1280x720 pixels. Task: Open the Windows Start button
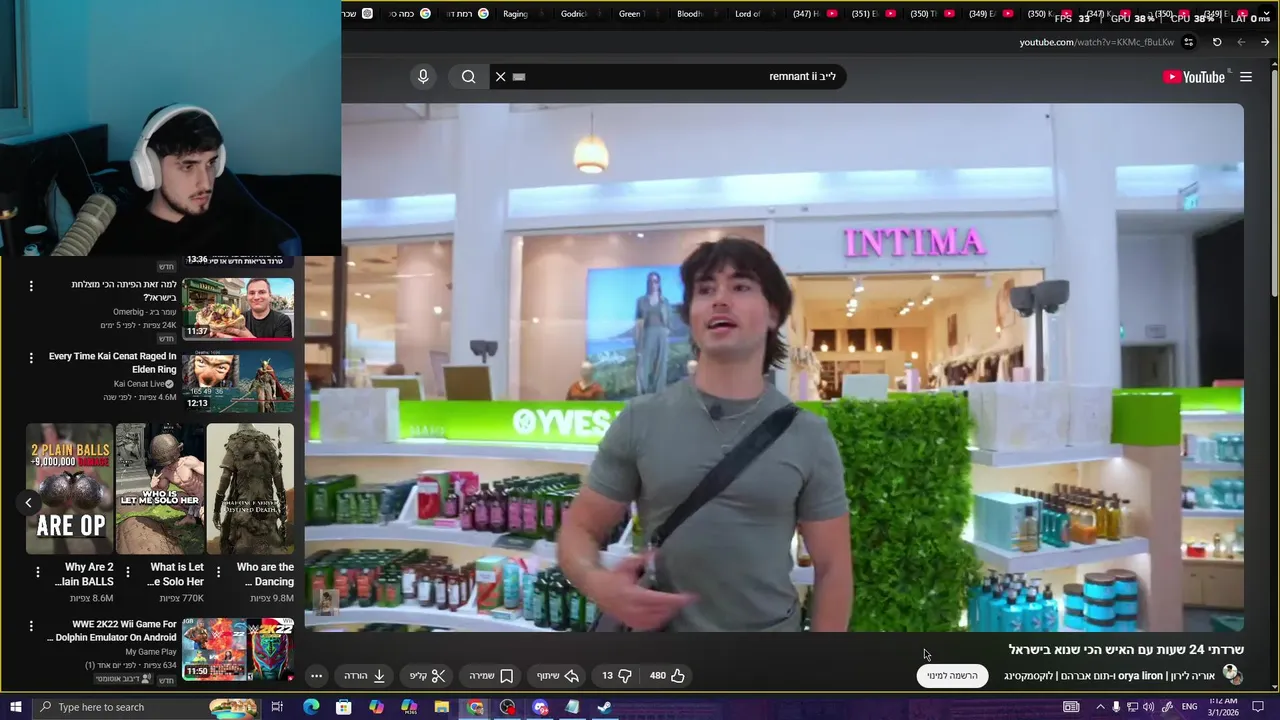pos(16,707)
